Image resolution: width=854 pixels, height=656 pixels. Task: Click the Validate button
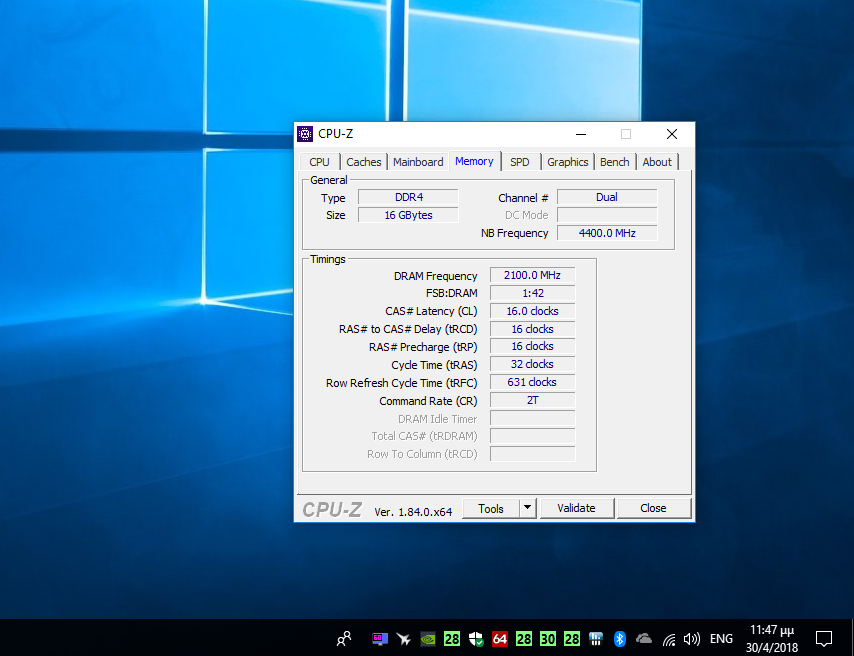click(x=576, y=508)
